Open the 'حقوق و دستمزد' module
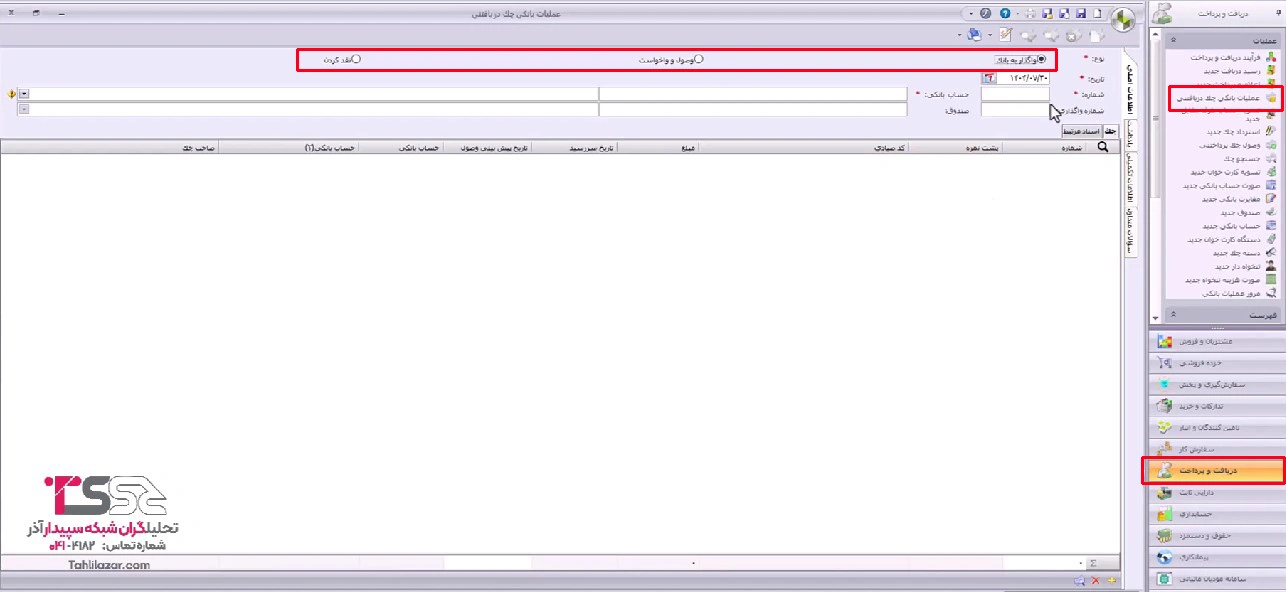This screenshot has height=592, width=1286. point(1217,535)
